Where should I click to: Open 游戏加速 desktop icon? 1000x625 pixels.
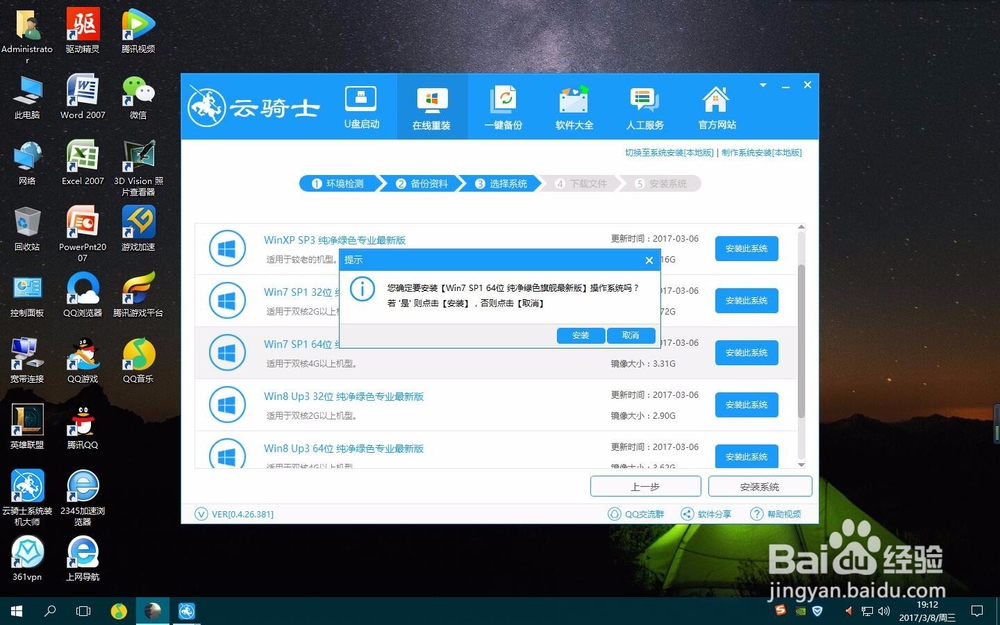point(138,229)
